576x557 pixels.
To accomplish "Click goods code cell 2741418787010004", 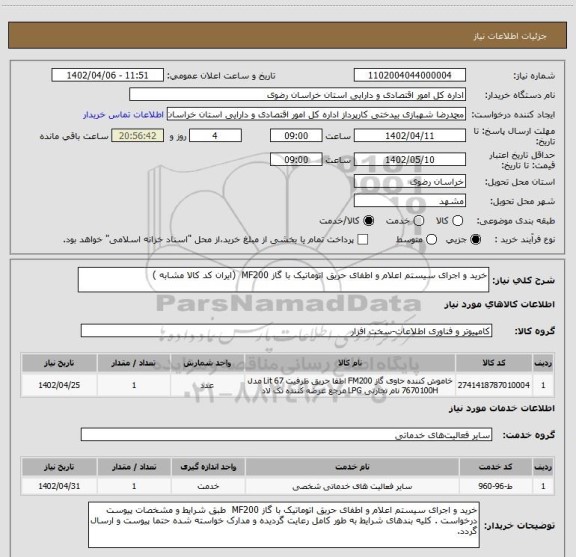I will click(494, 385).
